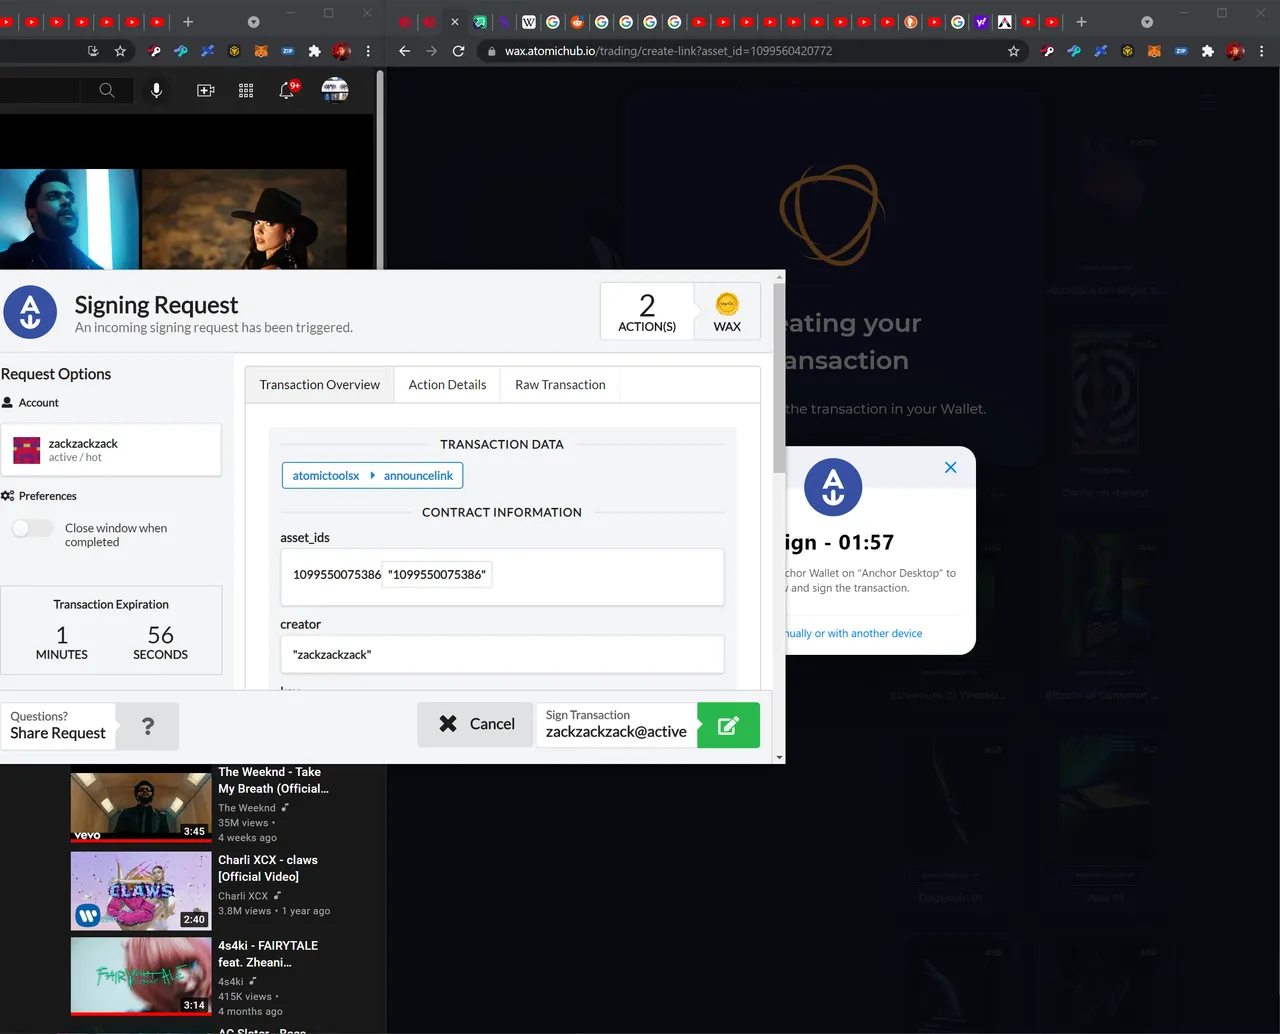Image resolution: width=1280 pixels, height=1034 pixels.
Task: Close the AtomicHub sign popup with X
Action: [x=951, y=467]
